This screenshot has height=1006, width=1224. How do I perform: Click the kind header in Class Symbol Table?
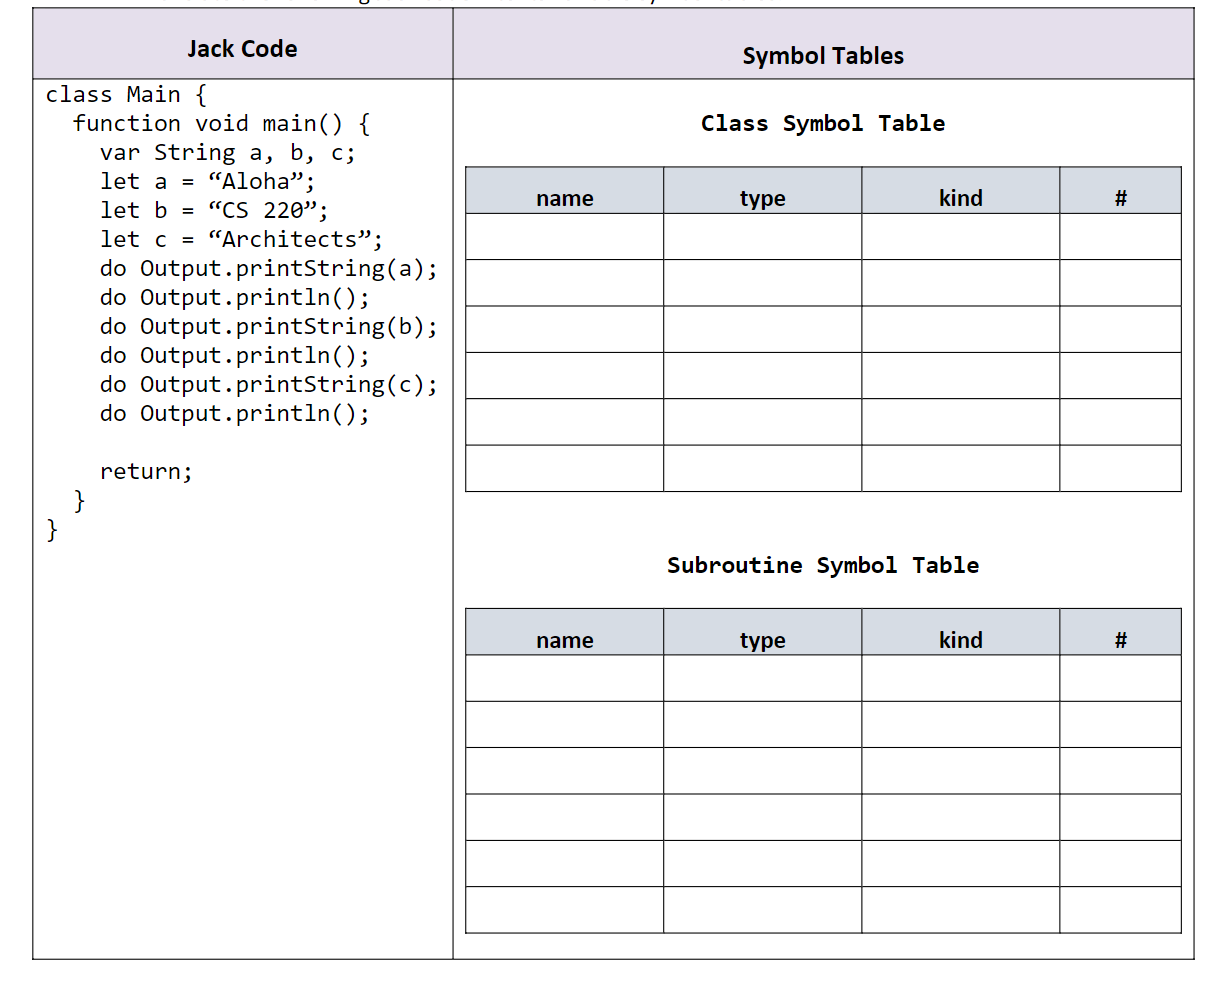(x=960, y=198)
